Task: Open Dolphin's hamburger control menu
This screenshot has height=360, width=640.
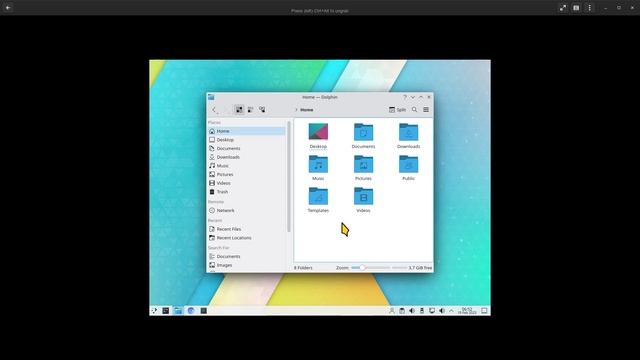Action: coord(426,109)
